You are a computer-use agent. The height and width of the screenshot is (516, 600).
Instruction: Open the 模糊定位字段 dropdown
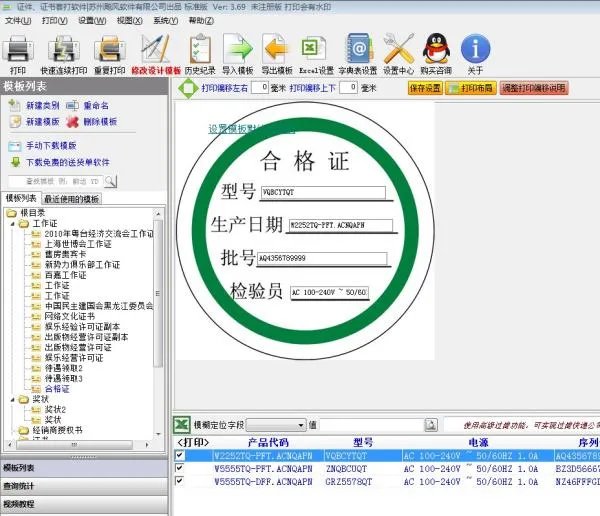276,425
